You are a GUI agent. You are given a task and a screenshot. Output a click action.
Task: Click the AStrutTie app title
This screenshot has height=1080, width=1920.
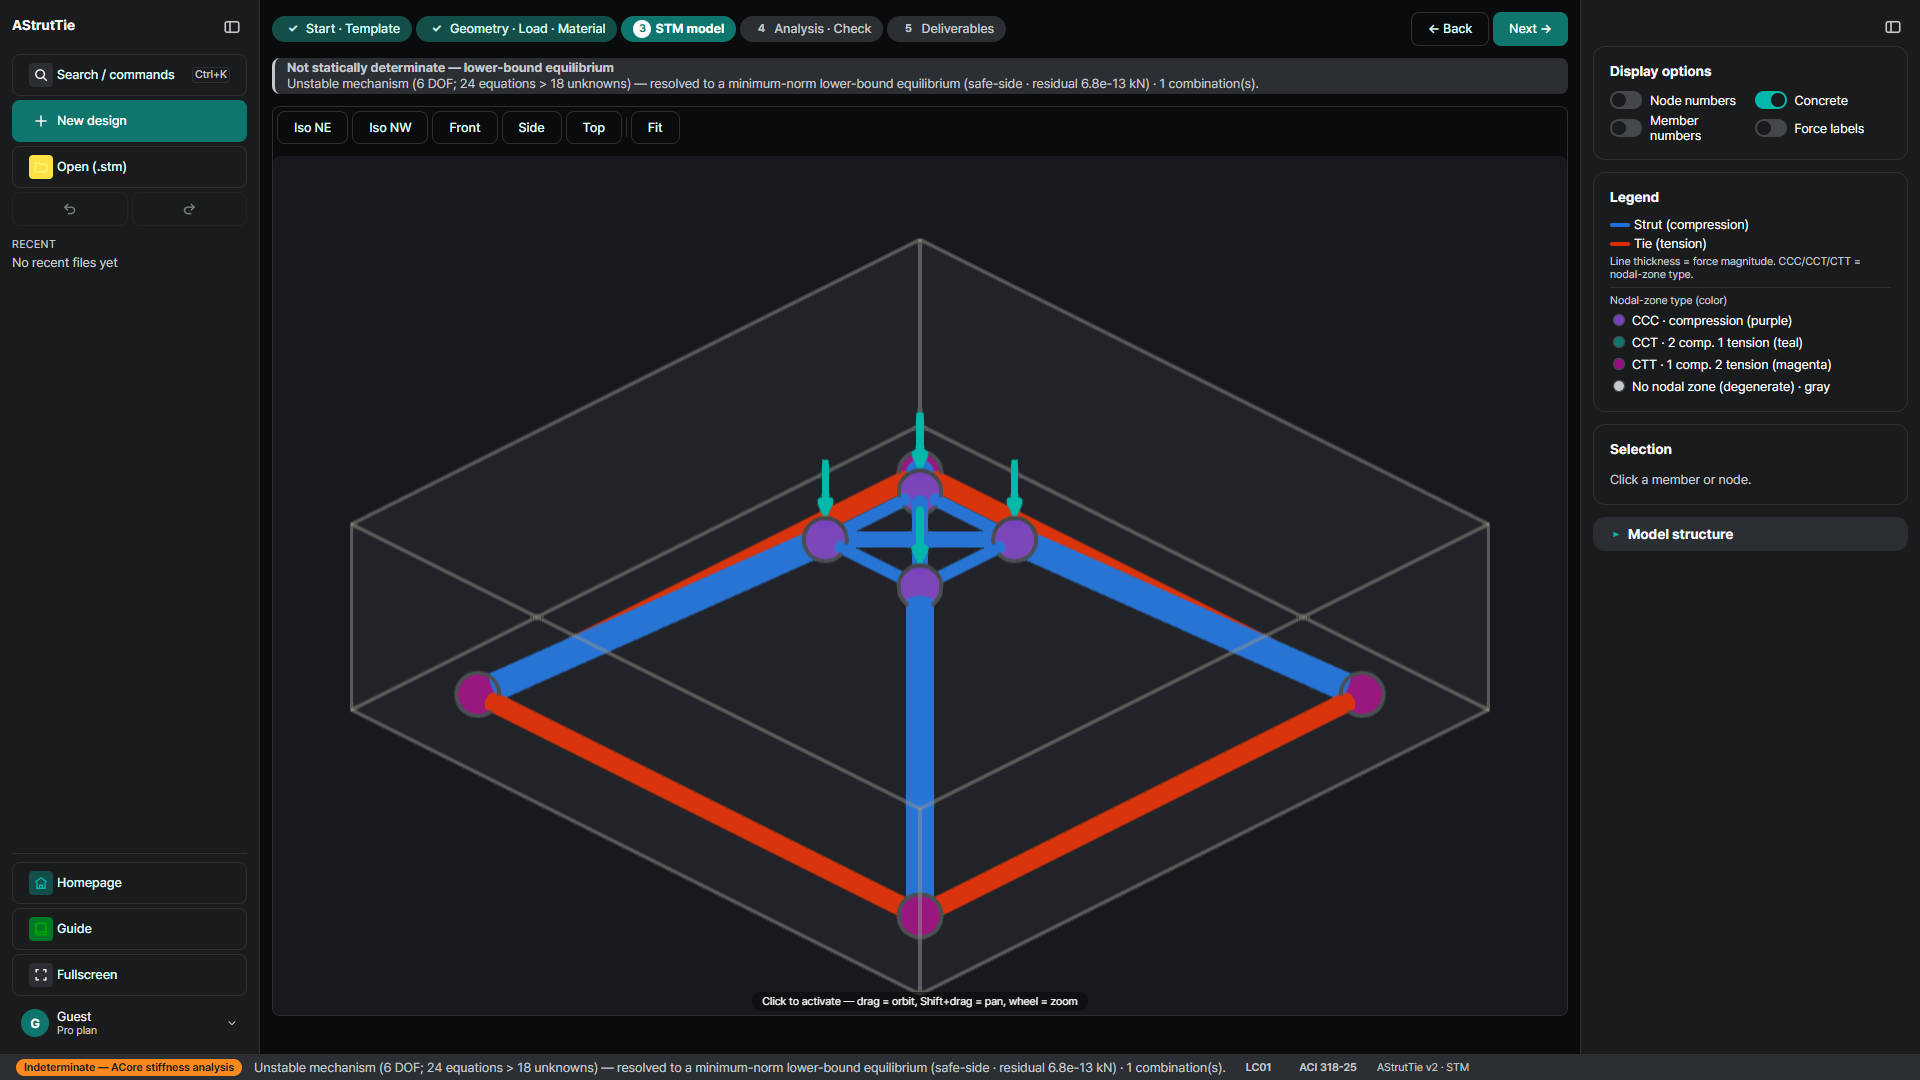pos(43,26)
